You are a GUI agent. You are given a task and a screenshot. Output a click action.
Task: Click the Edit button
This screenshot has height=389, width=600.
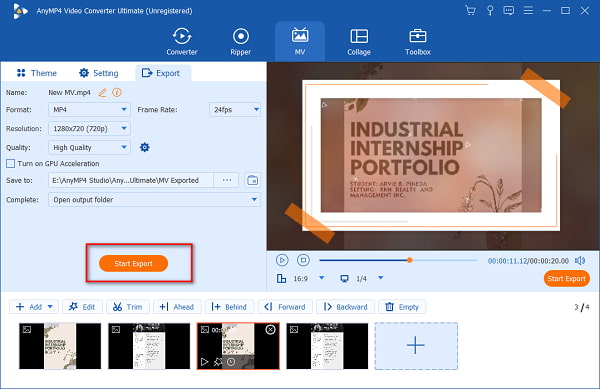point(82,307)
